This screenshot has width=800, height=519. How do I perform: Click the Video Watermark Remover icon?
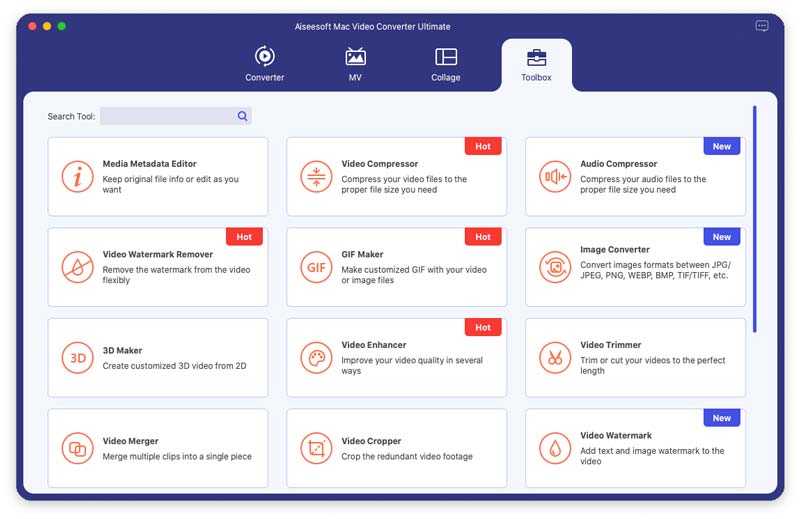coord(77,267)
